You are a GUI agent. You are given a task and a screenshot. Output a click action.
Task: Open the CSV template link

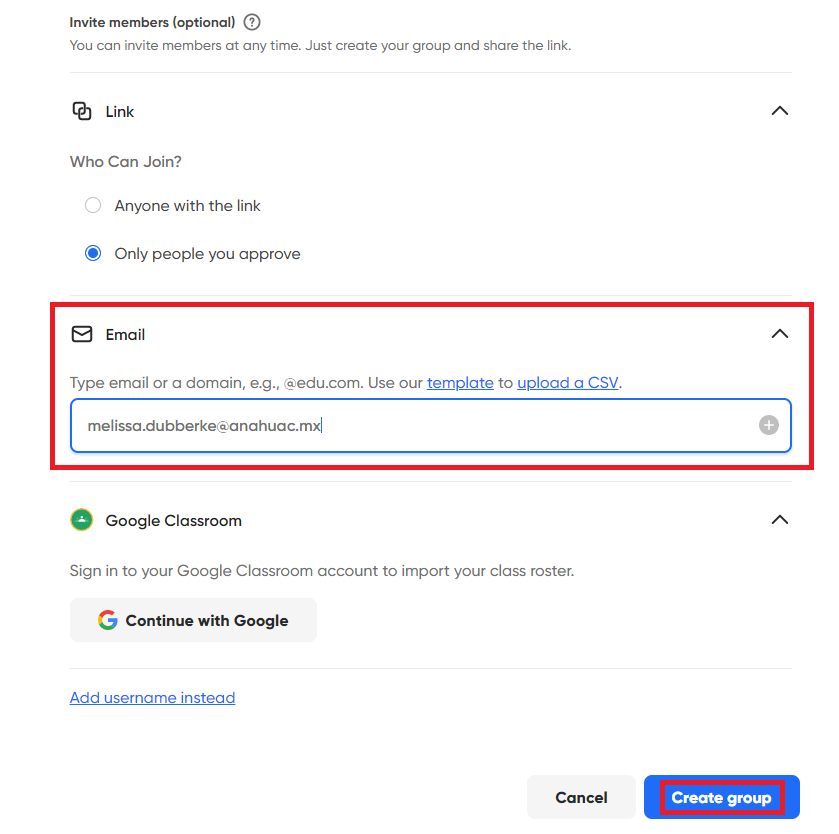click(460, 383)
